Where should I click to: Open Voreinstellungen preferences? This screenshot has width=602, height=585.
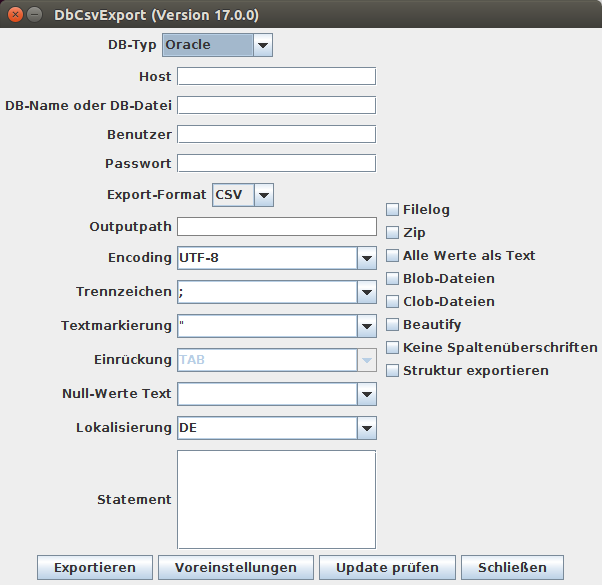pos(236,568)
